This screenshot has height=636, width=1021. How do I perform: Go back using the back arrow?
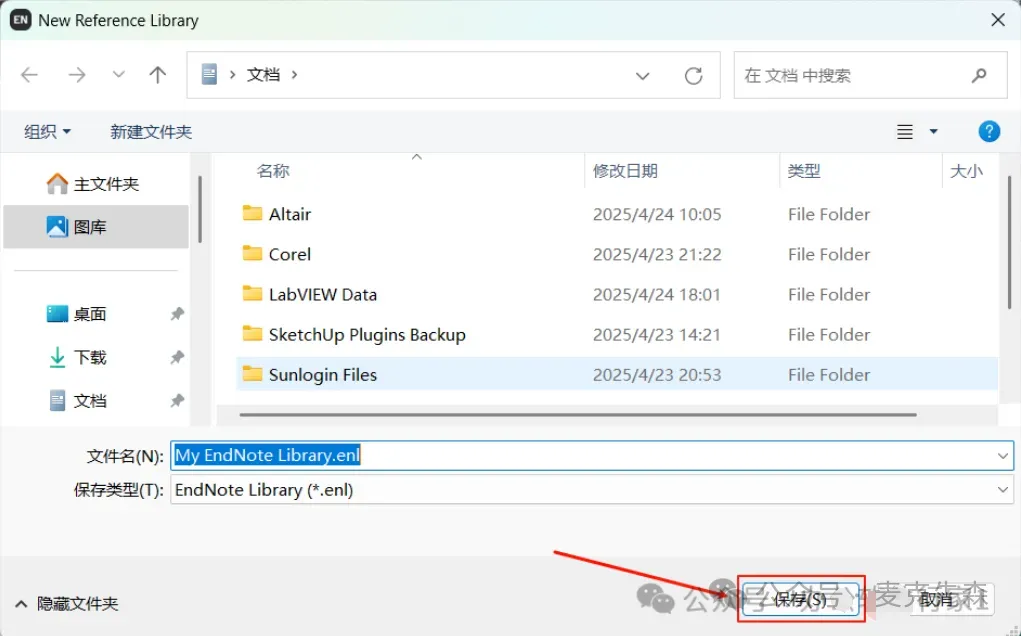tap(29, 75)
